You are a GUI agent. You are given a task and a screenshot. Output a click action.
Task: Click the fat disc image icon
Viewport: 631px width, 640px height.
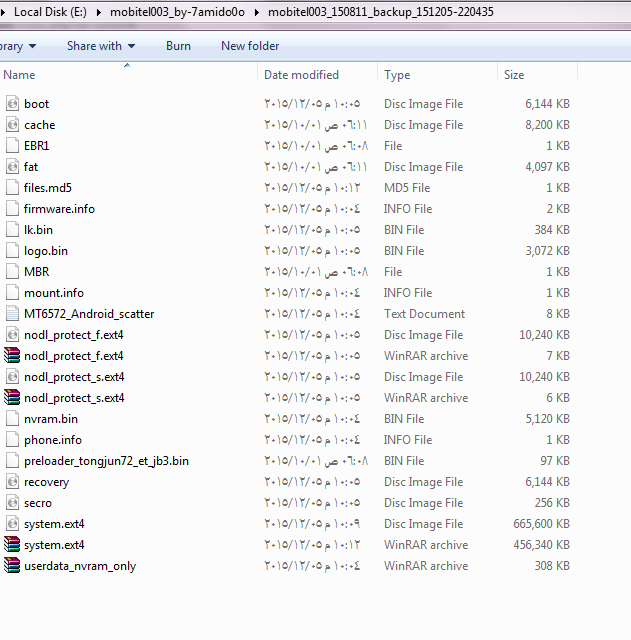click(13, 167)
